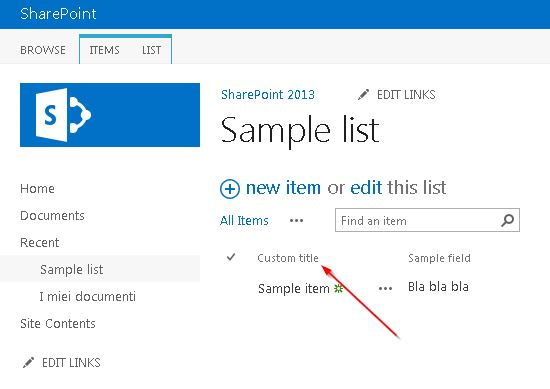Viewport: 550px width, 389px height.
Task: Go to Home in left navigation
Action: point(37,189)
